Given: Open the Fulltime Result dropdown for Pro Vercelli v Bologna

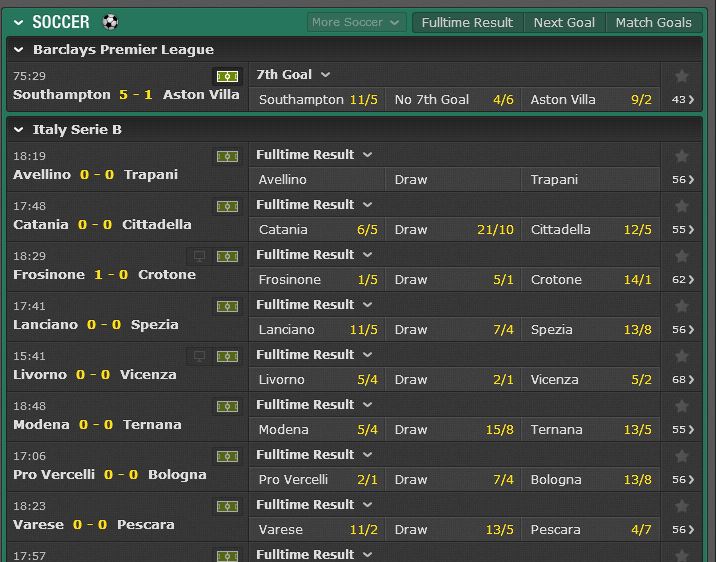Looking at the screenshot, I should pos(314,455).
